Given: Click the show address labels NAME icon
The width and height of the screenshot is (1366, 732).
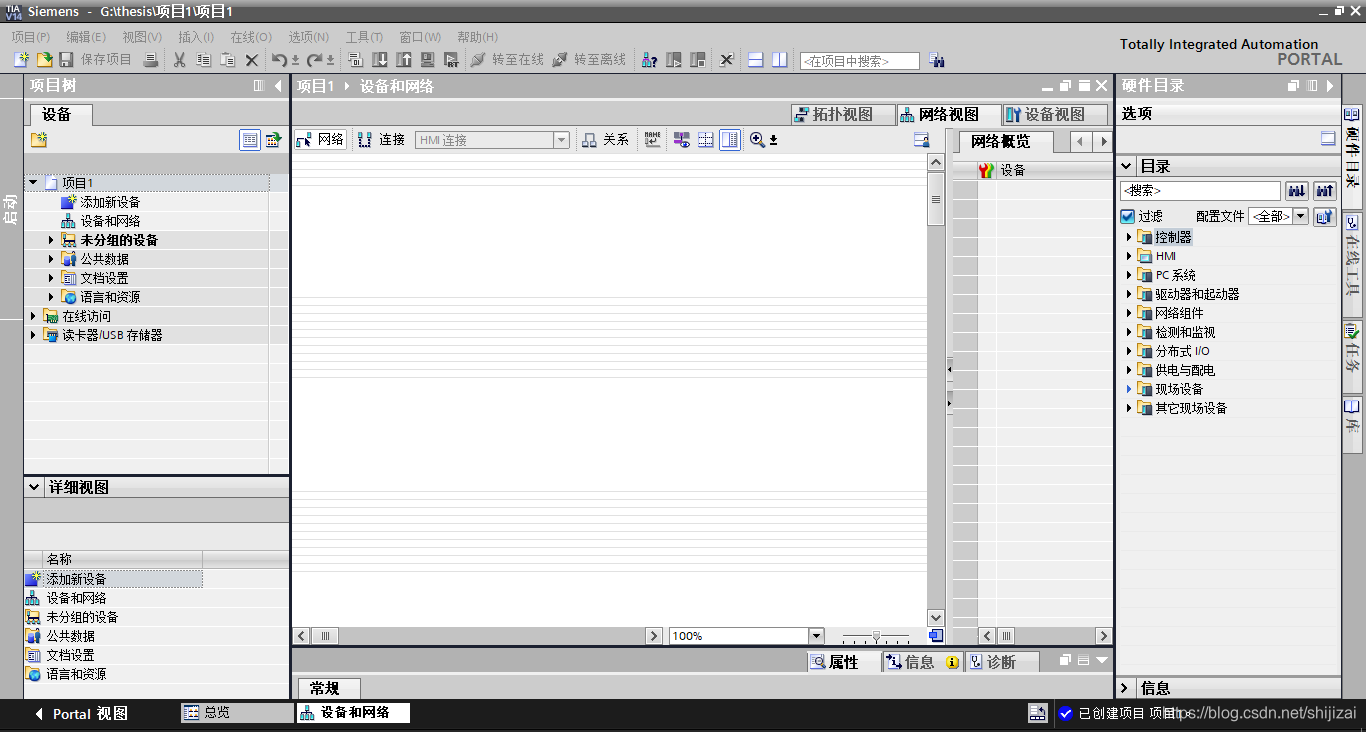Looking at the screenshot, I should click(652, 140).
